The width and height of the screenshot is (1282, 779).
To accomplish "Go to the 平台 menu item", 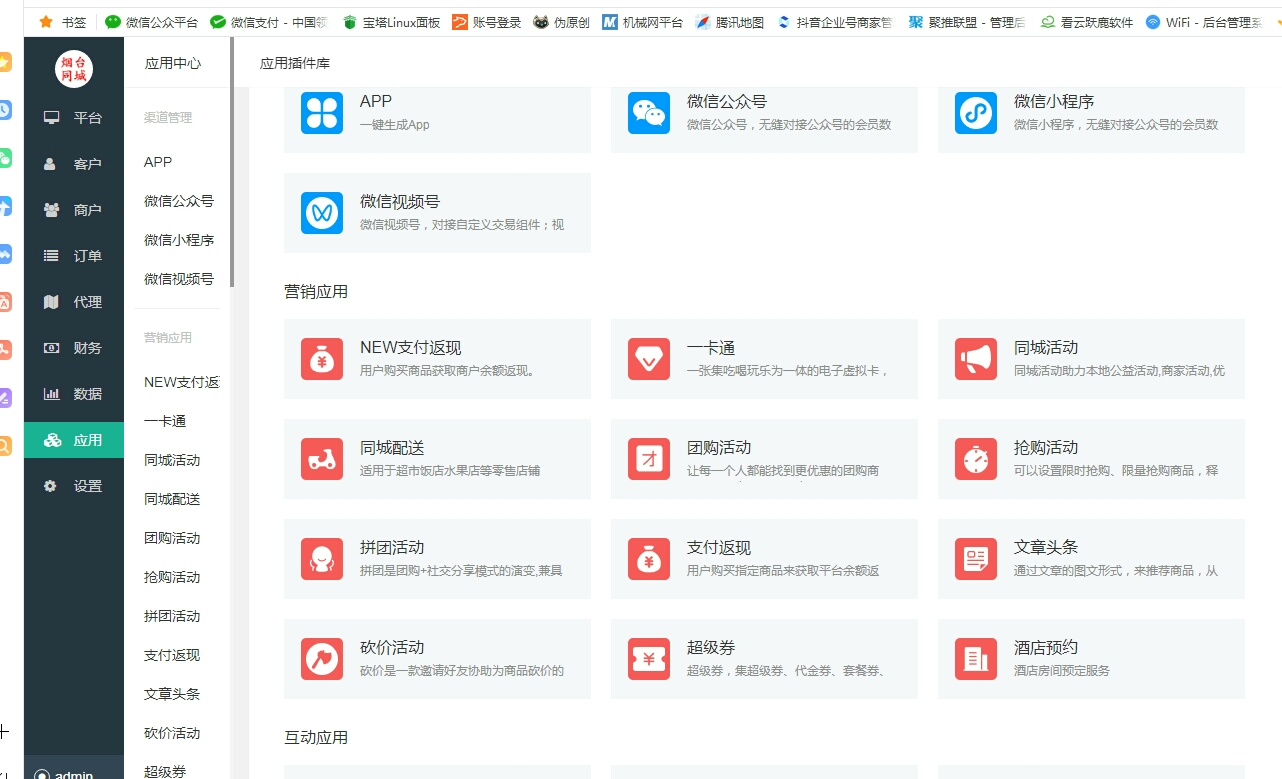I will pyautogui.click(x=74, y=118).
